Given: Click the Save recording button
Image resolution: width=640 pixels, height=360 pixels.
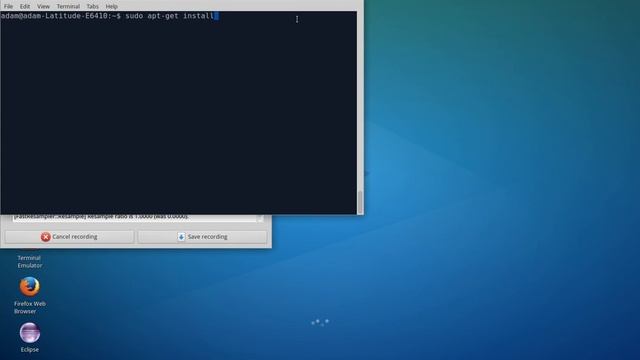Looking at the screenshot, I should pyautogui.click(x=202, y=237).
